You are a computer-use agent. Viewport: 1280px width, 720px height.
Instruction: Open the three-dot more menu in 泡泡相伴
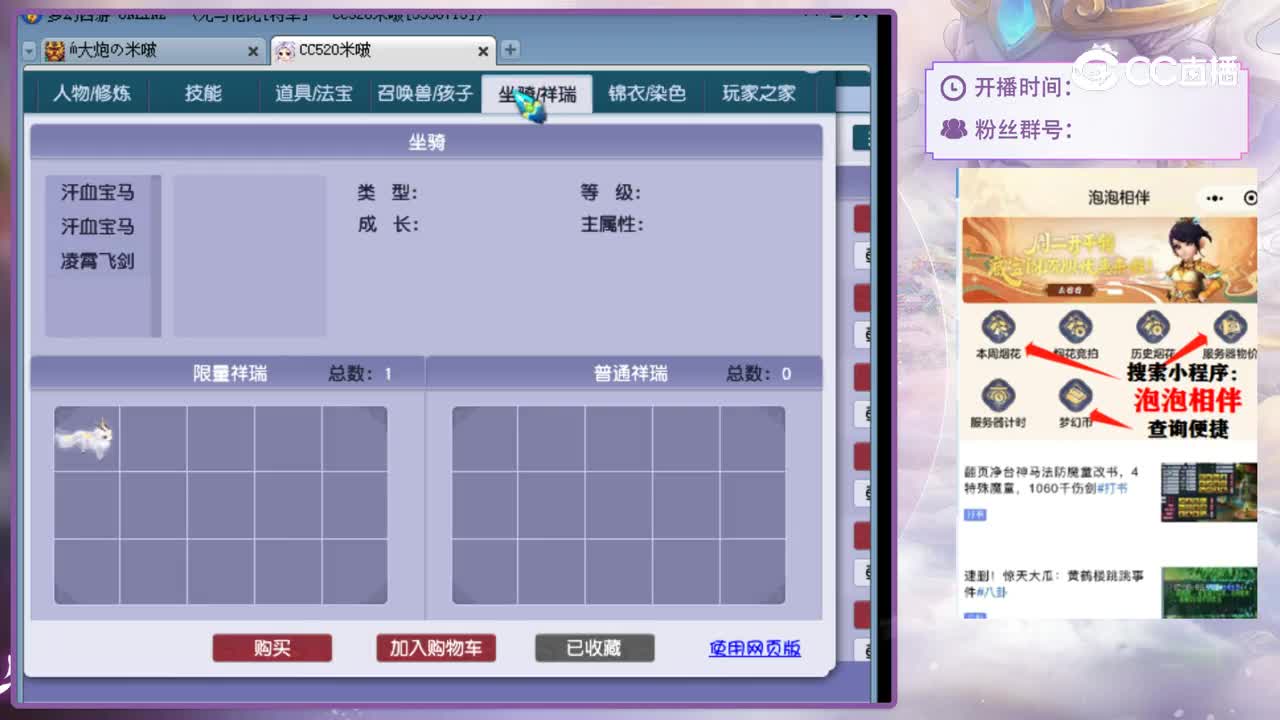(1217, 198)
